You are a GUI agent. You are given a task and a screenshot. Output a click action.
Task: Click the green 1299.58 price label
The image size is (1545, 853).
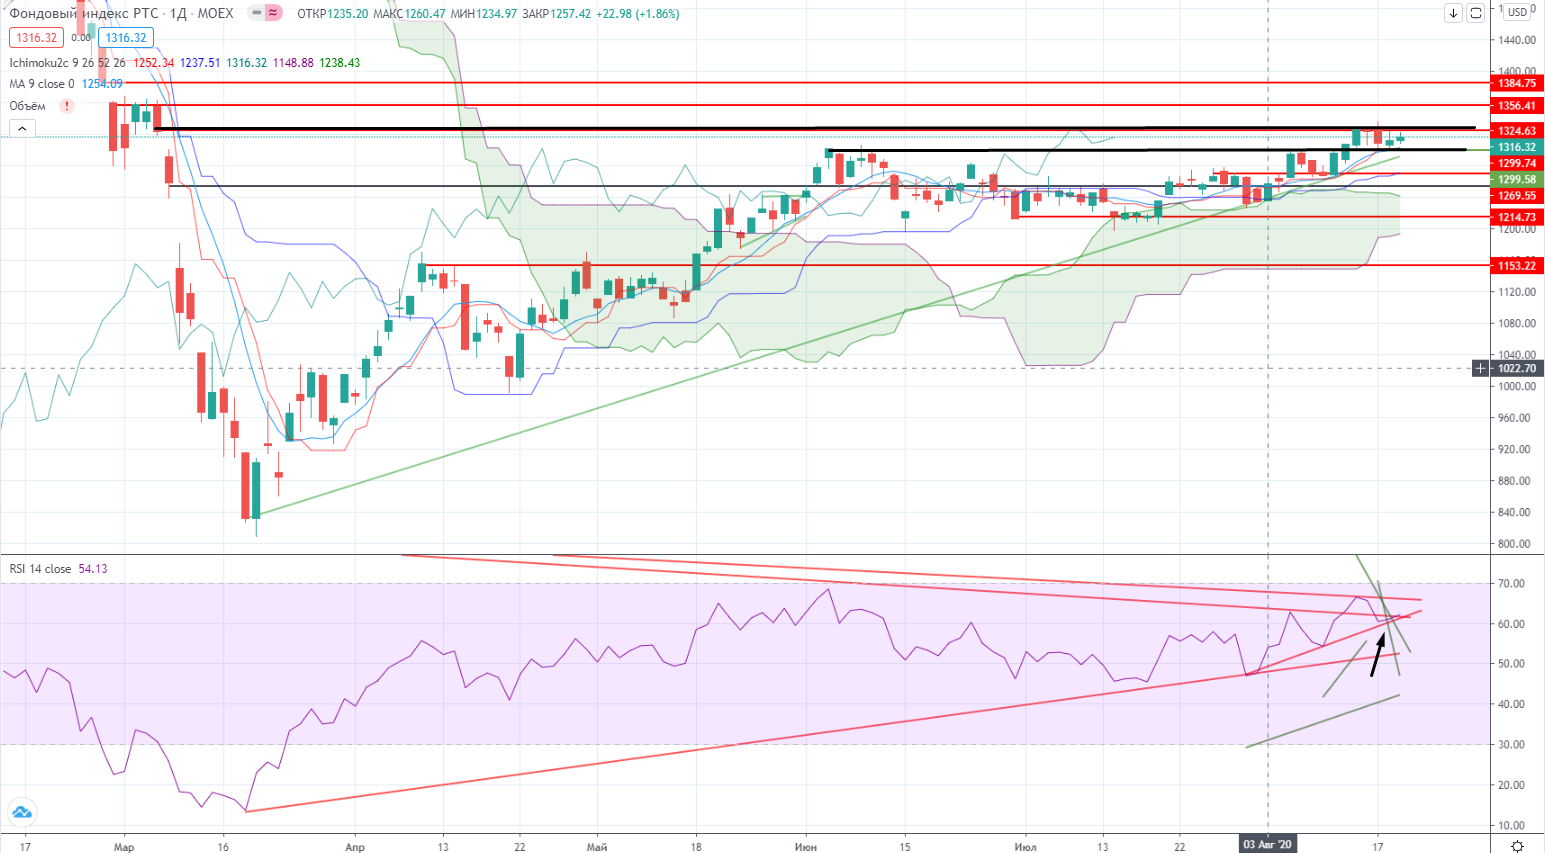click(1516, 180)
